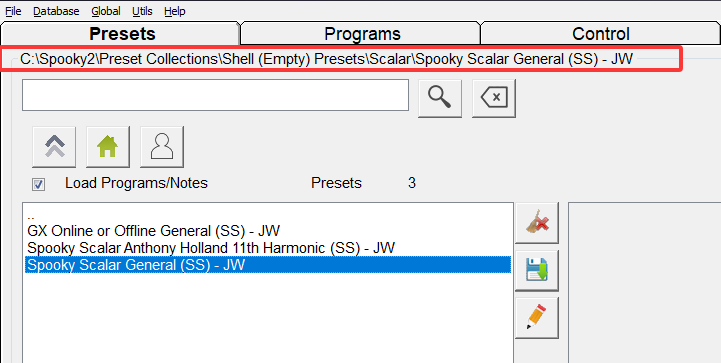Open the Database menu
Image resolution: width=721 pixels, height=363 pixels.
pyautogui.click(x=56, y=11)
